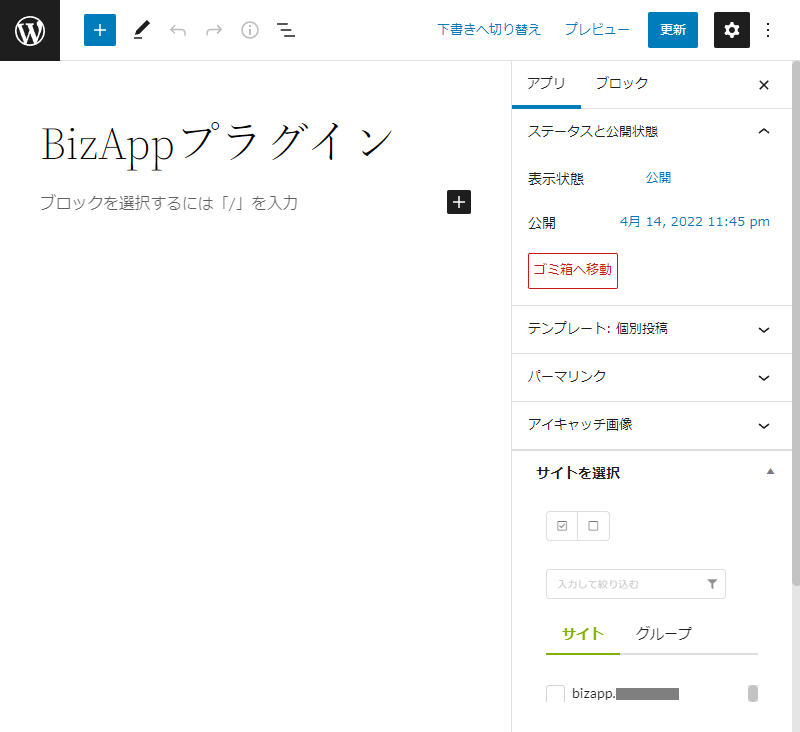Viewport: 800px width, 732px height.
Task: Click the WordPress logo icon
Action: click(30, 30)
